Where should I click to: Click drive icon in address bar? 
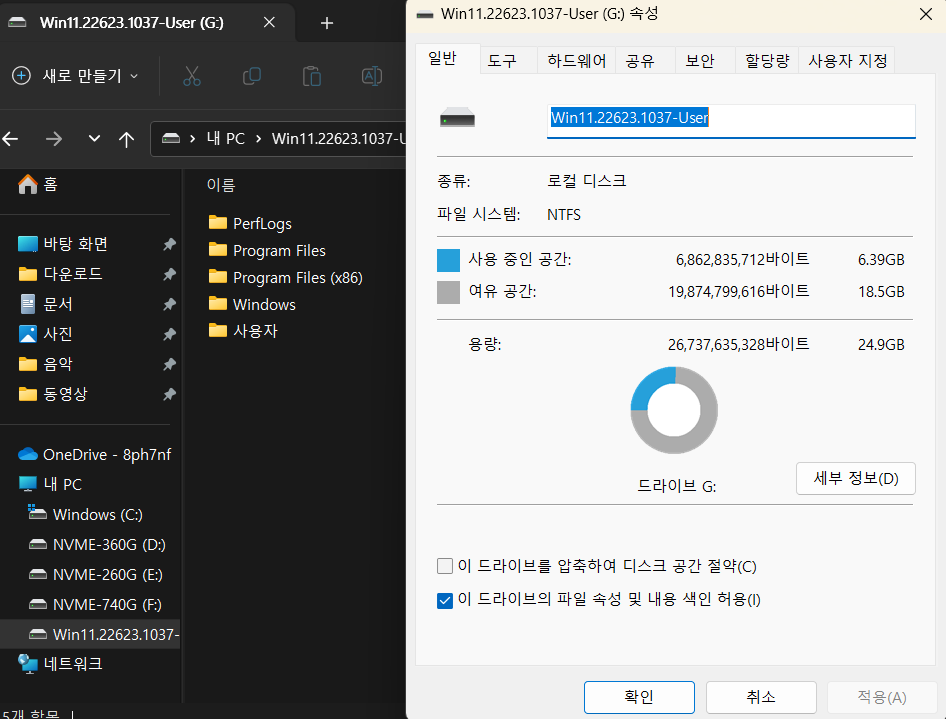[171, 139]
